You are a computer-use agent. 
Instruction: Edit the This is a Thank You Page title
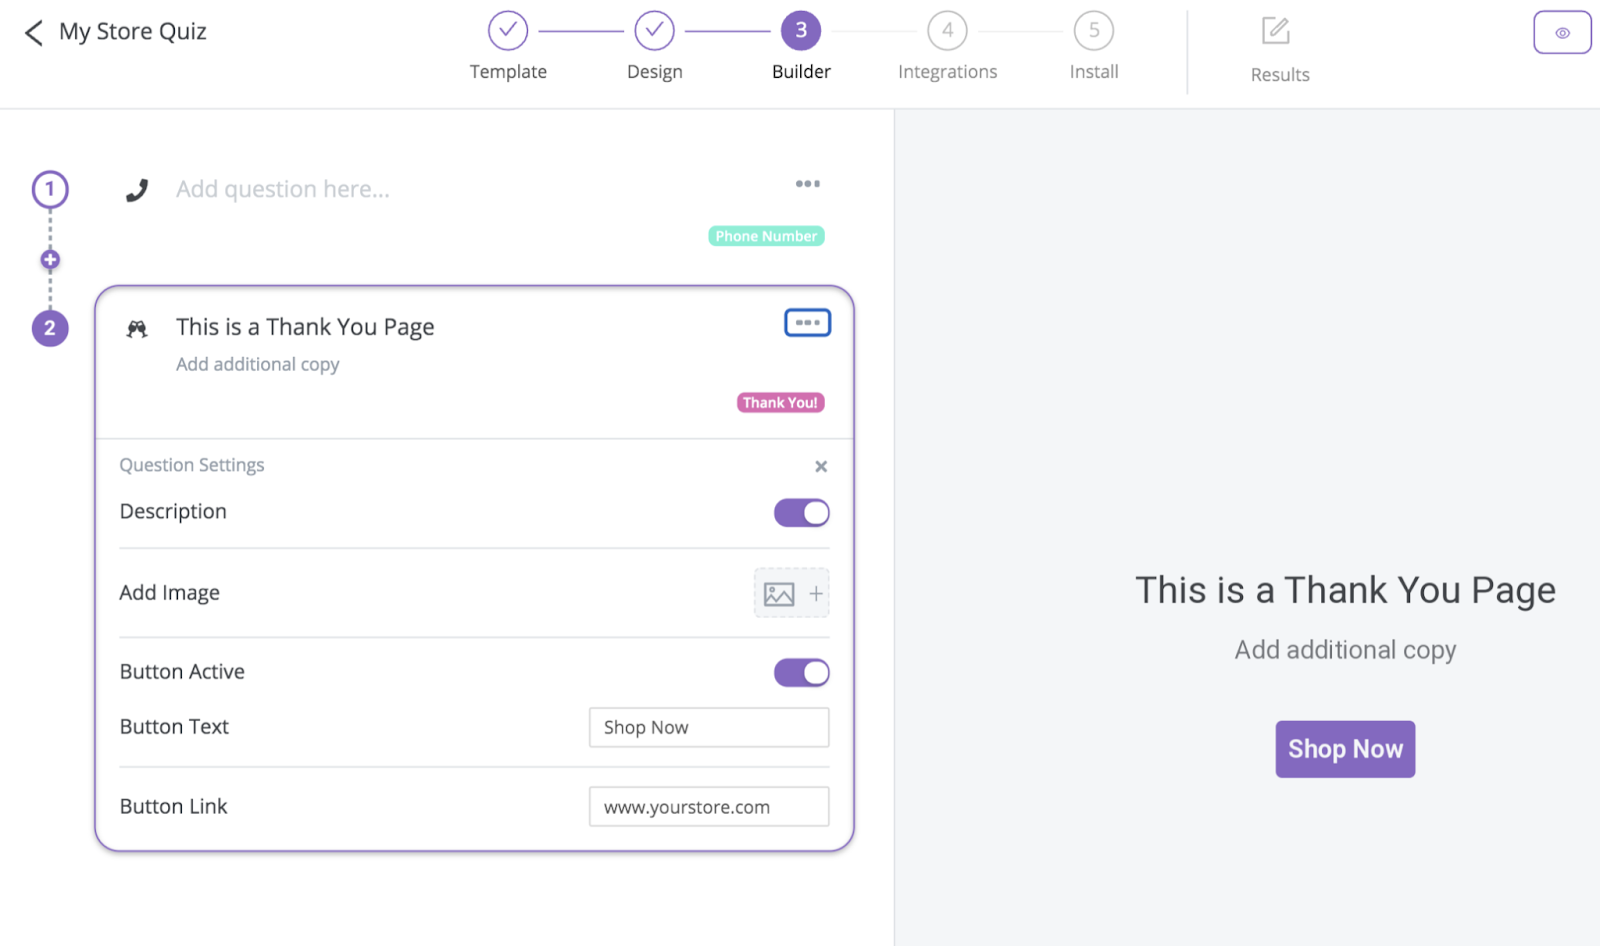tap(305, 327)
